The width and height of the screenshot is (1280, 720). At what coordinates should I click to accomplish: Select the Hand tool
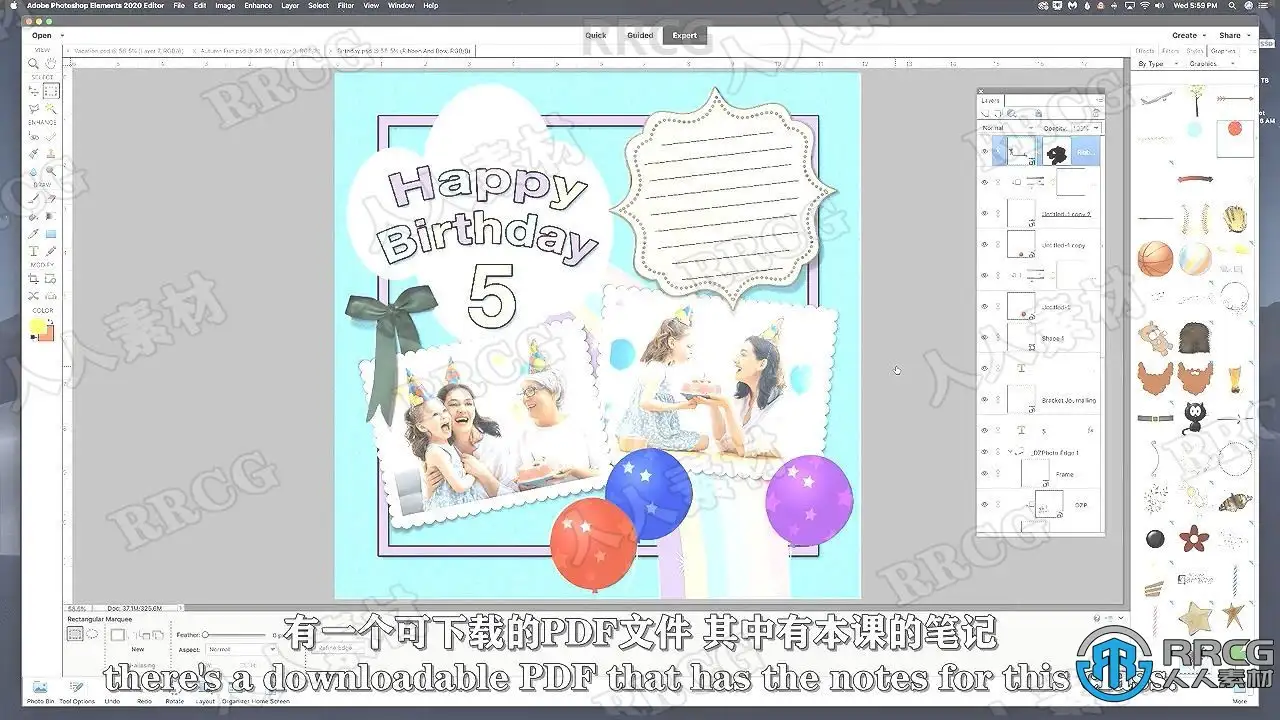51,64
